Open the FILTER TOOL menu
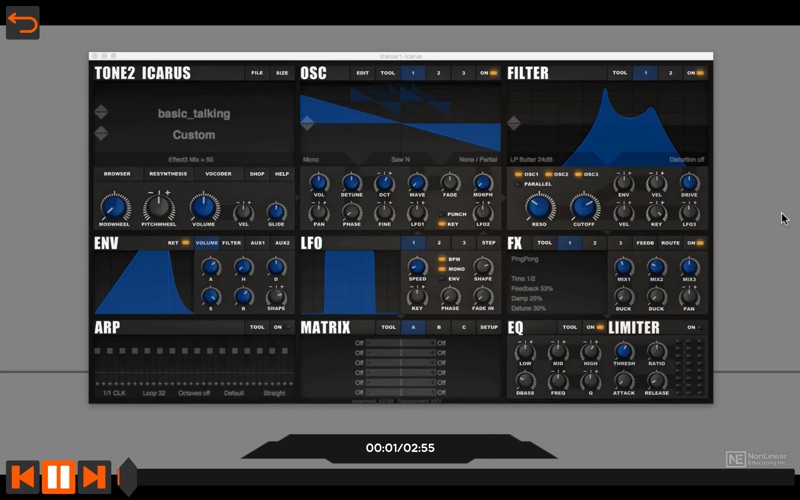 [620, 73]
